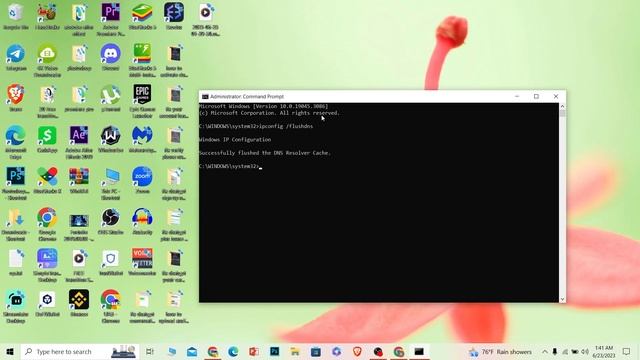Maximize the Command Prompt window
Image resolution: width=640 pixels, height=360 pixels.
pyautogui.click(x=536, y=96)
